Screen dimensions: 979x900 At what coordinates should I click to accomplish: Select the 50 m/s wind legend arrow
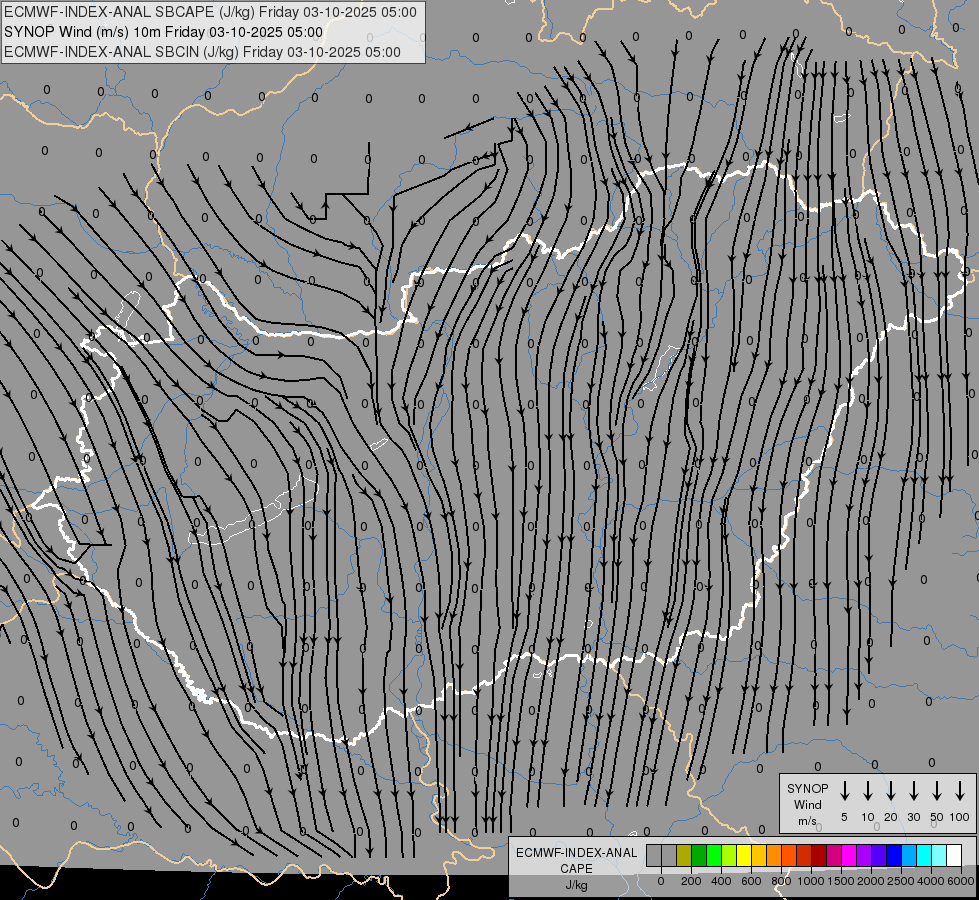(936, 791)
